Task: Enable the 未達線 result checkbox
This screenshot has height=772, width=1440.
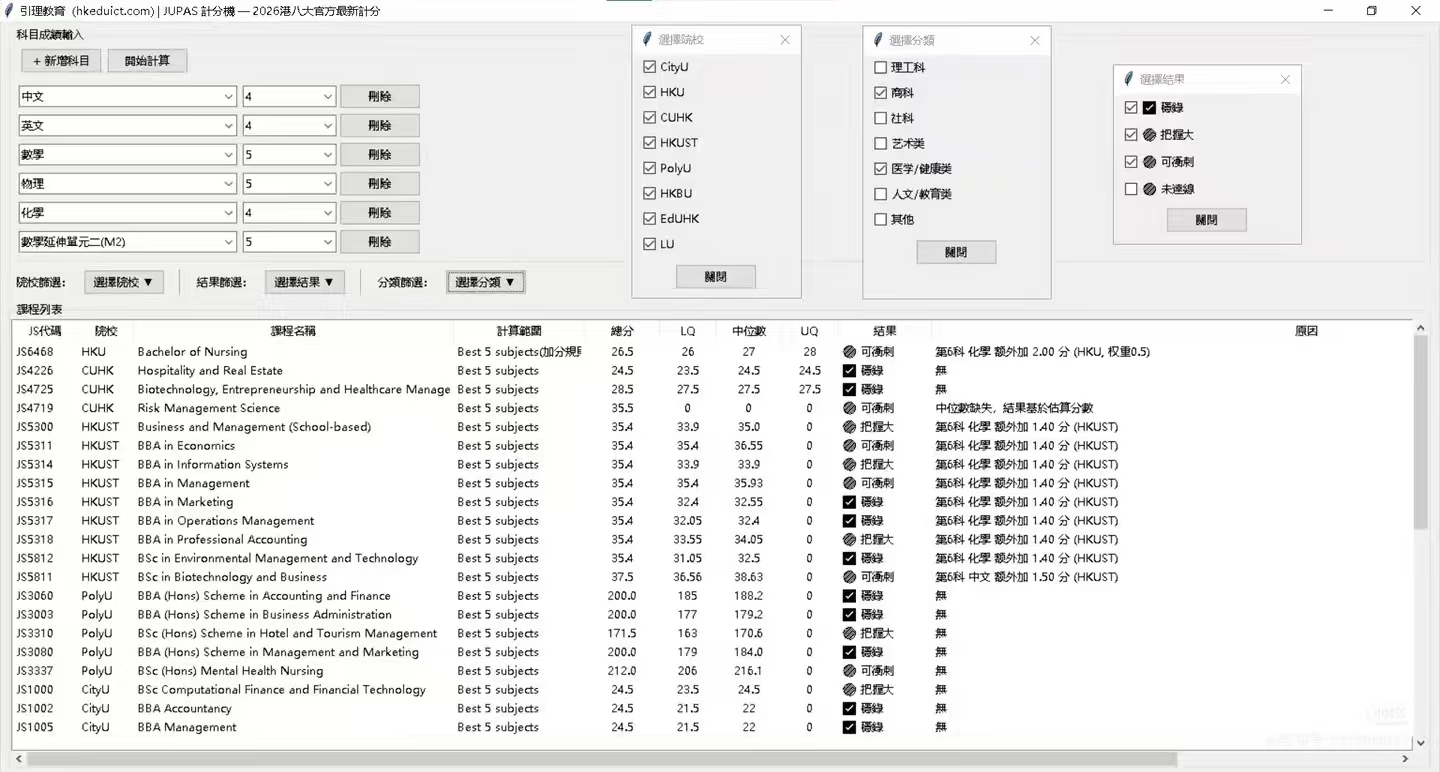Action: 1131,189
